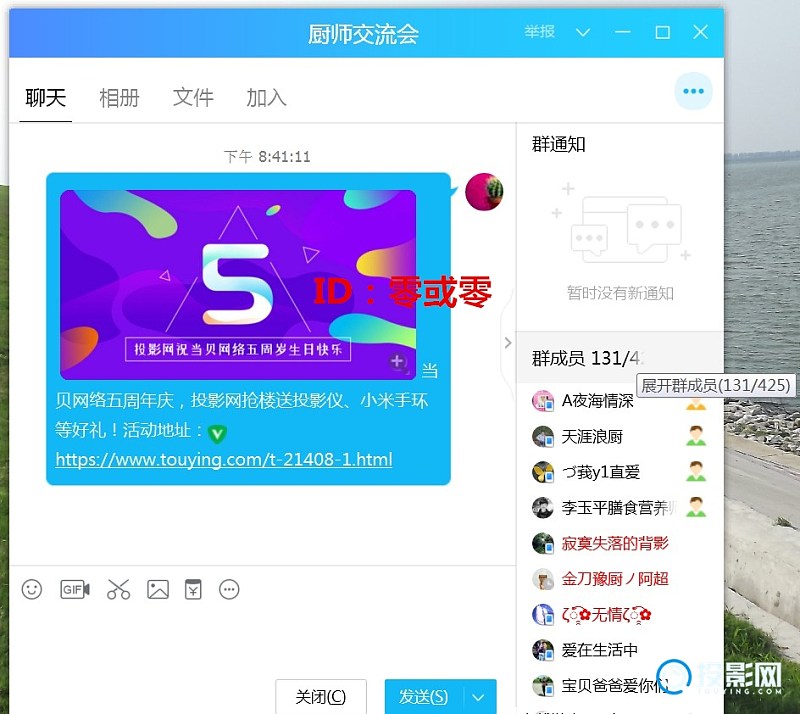The width and height of the screenshot is (800, 714).
Task: Open the blue three-dot group menu
Action: (x=693, y=91)
